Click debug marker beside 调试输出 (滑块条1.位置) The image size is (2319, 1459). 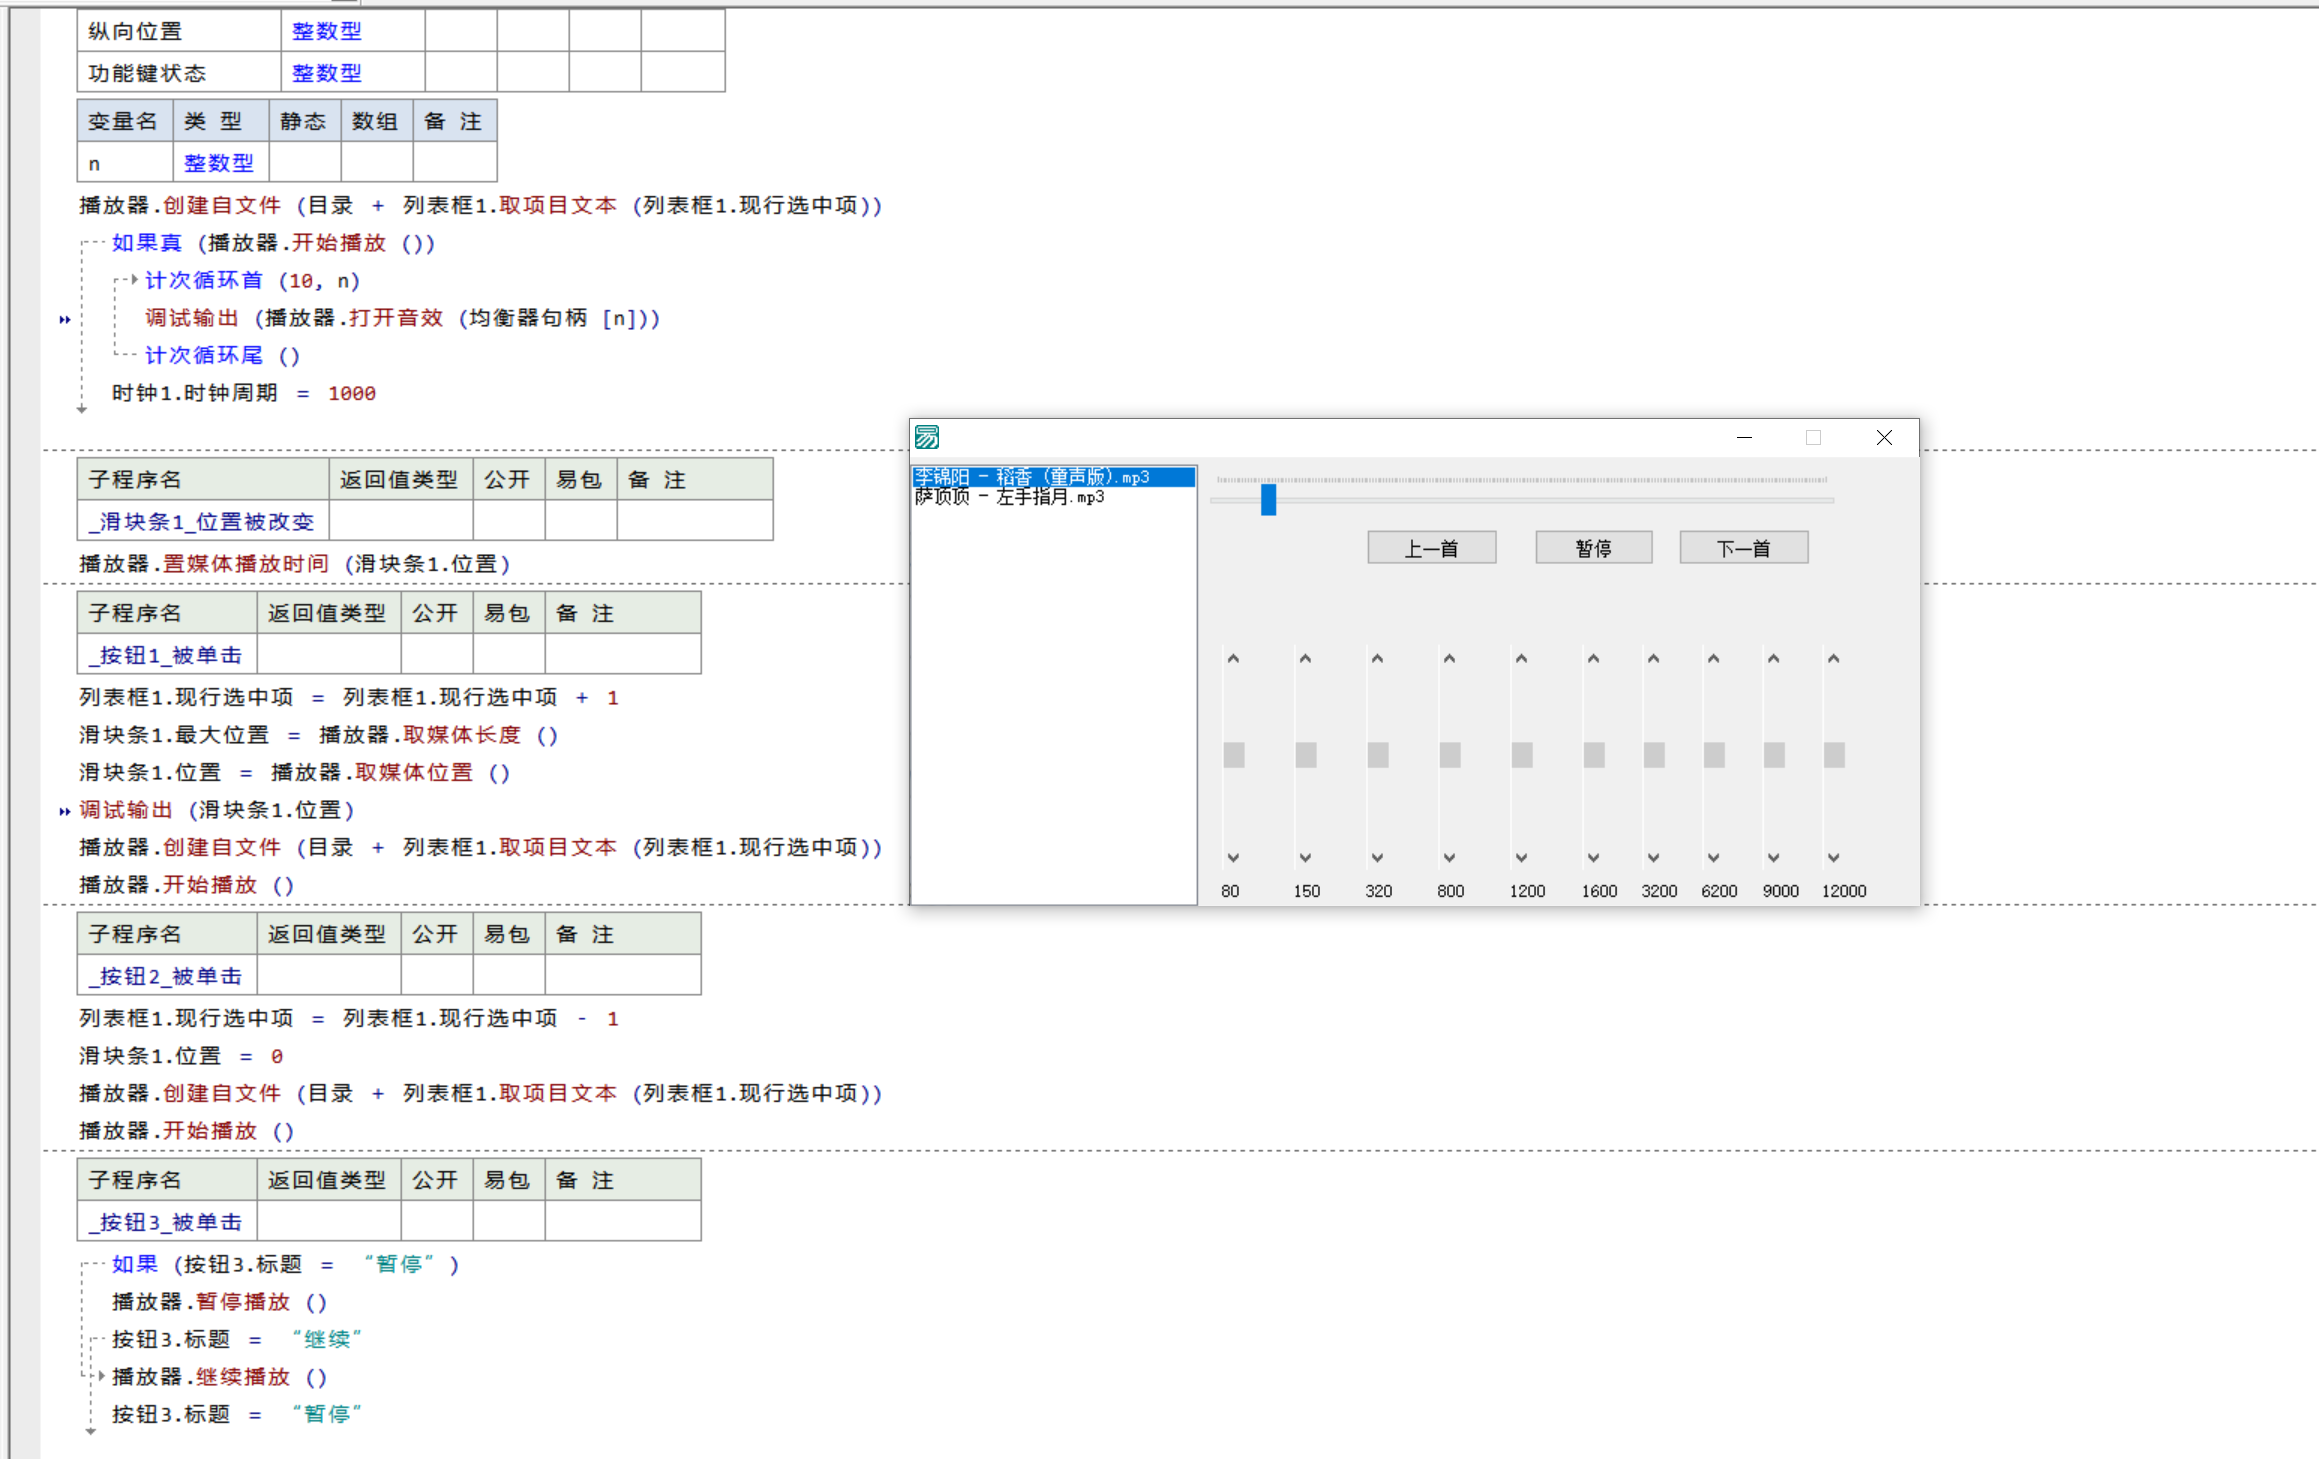coord(65,811)
